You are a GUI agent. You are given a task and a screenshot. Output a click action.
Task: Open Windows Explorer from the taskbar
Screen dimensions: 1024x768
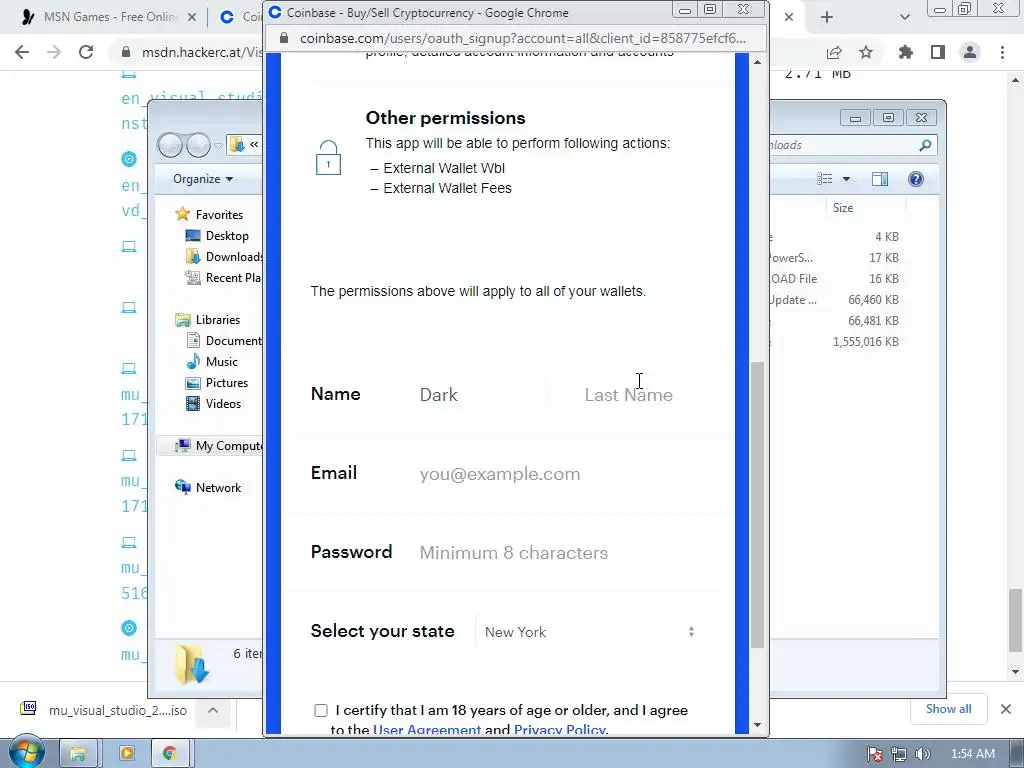click(x=78, y=754)
